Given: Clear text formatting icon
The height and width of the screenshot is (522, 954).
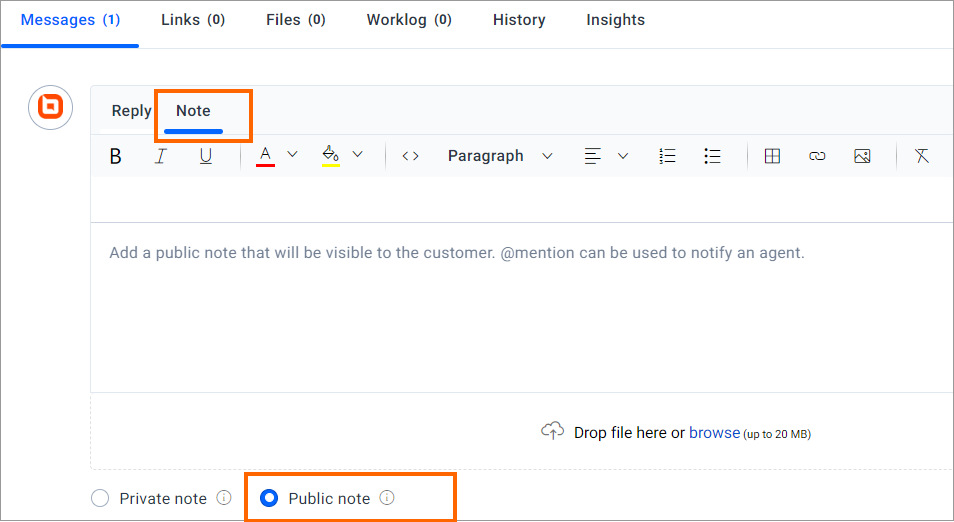Looking at the screenshot, I should 922,156.
